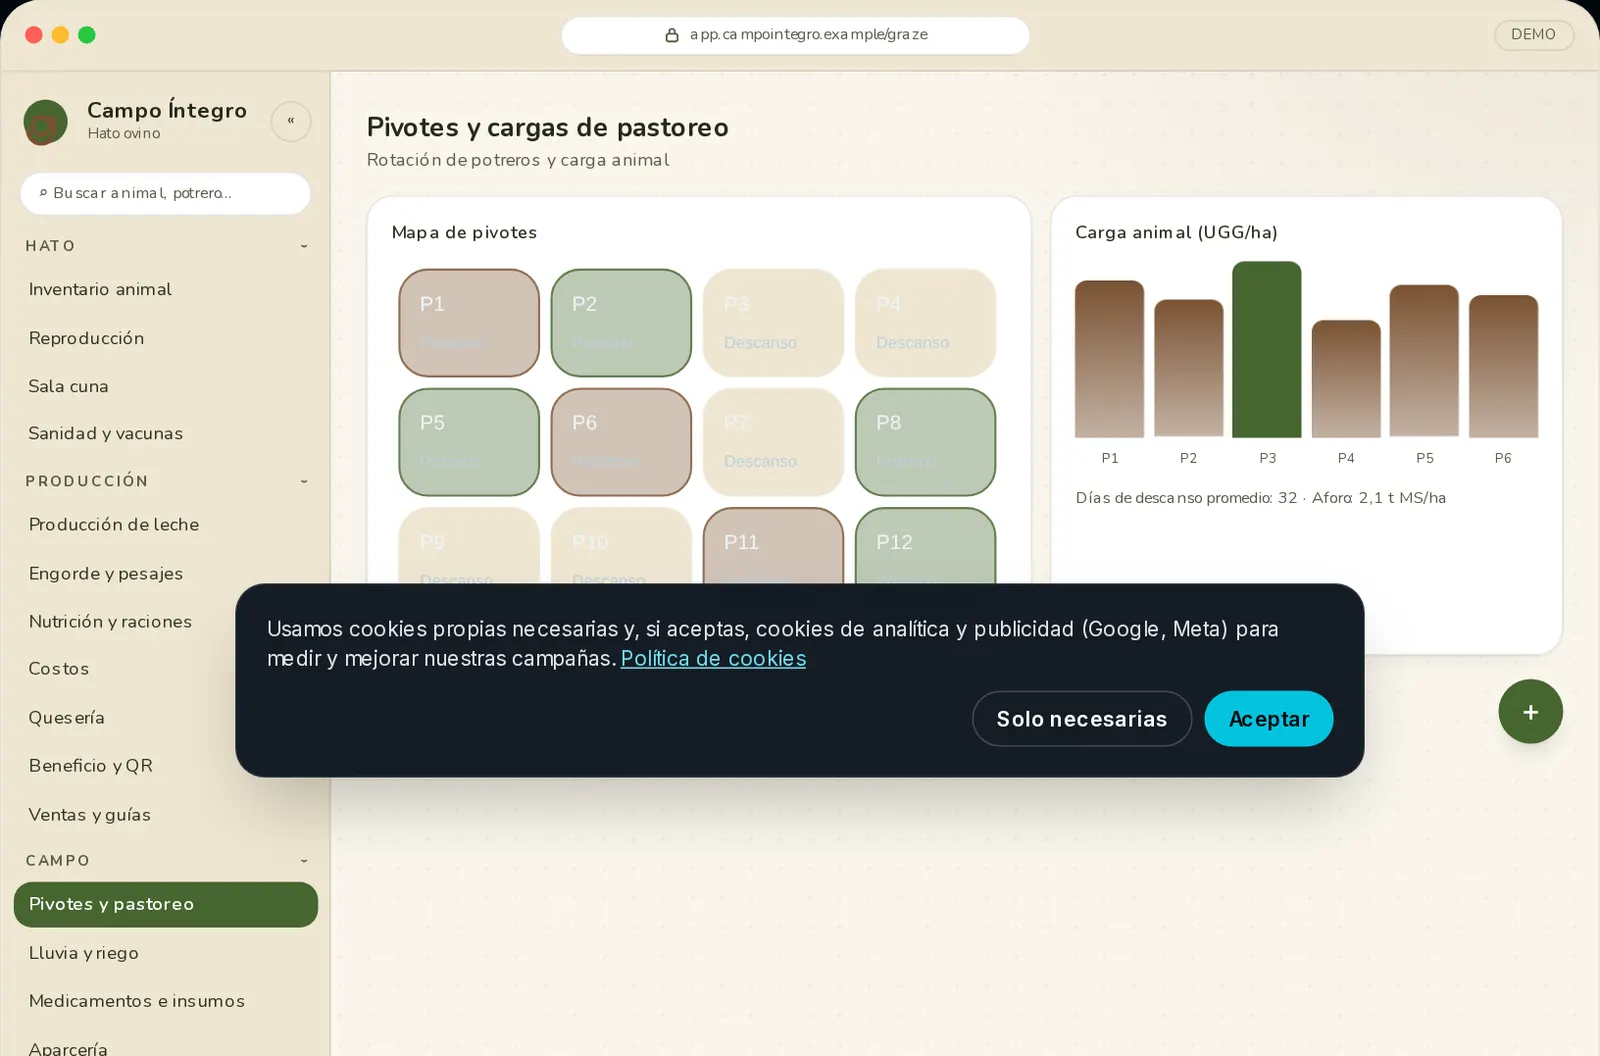
Task: Select pivot P2 tile
Action: tap(621, 323)
